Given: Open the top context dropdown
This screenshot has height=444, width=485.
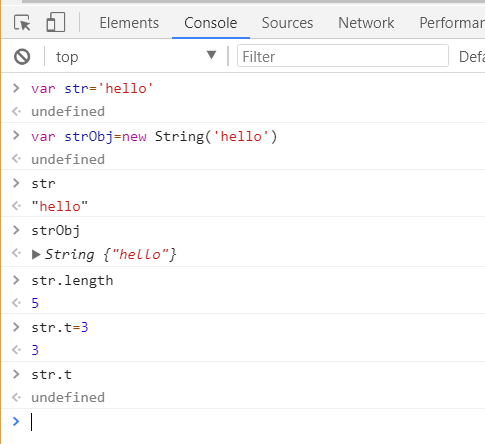Looking at the screenshot, I should click(x=136, y=56).
